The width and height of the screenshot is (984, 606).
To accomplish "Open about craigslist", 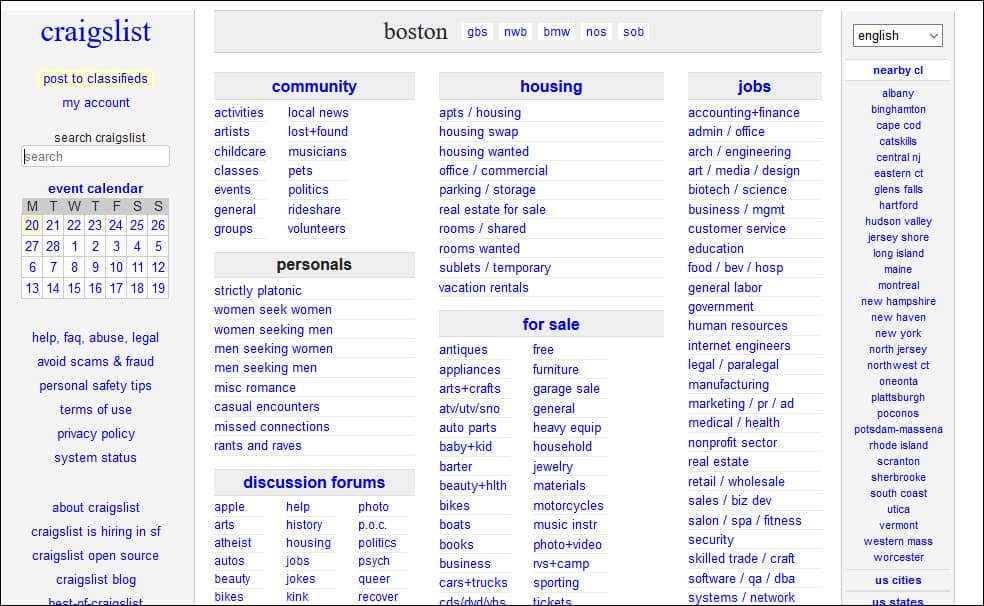I will coord(96,508).
